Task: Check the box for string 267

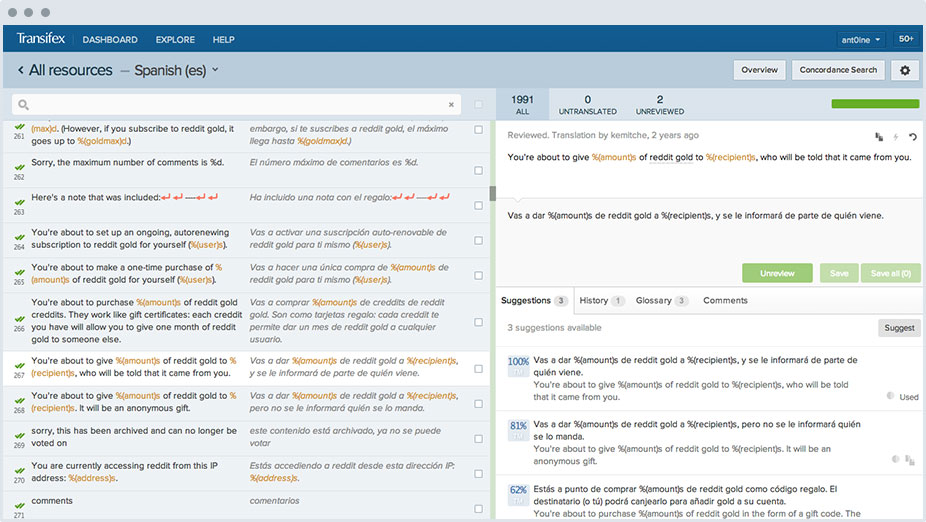Action: click(478, 368)
